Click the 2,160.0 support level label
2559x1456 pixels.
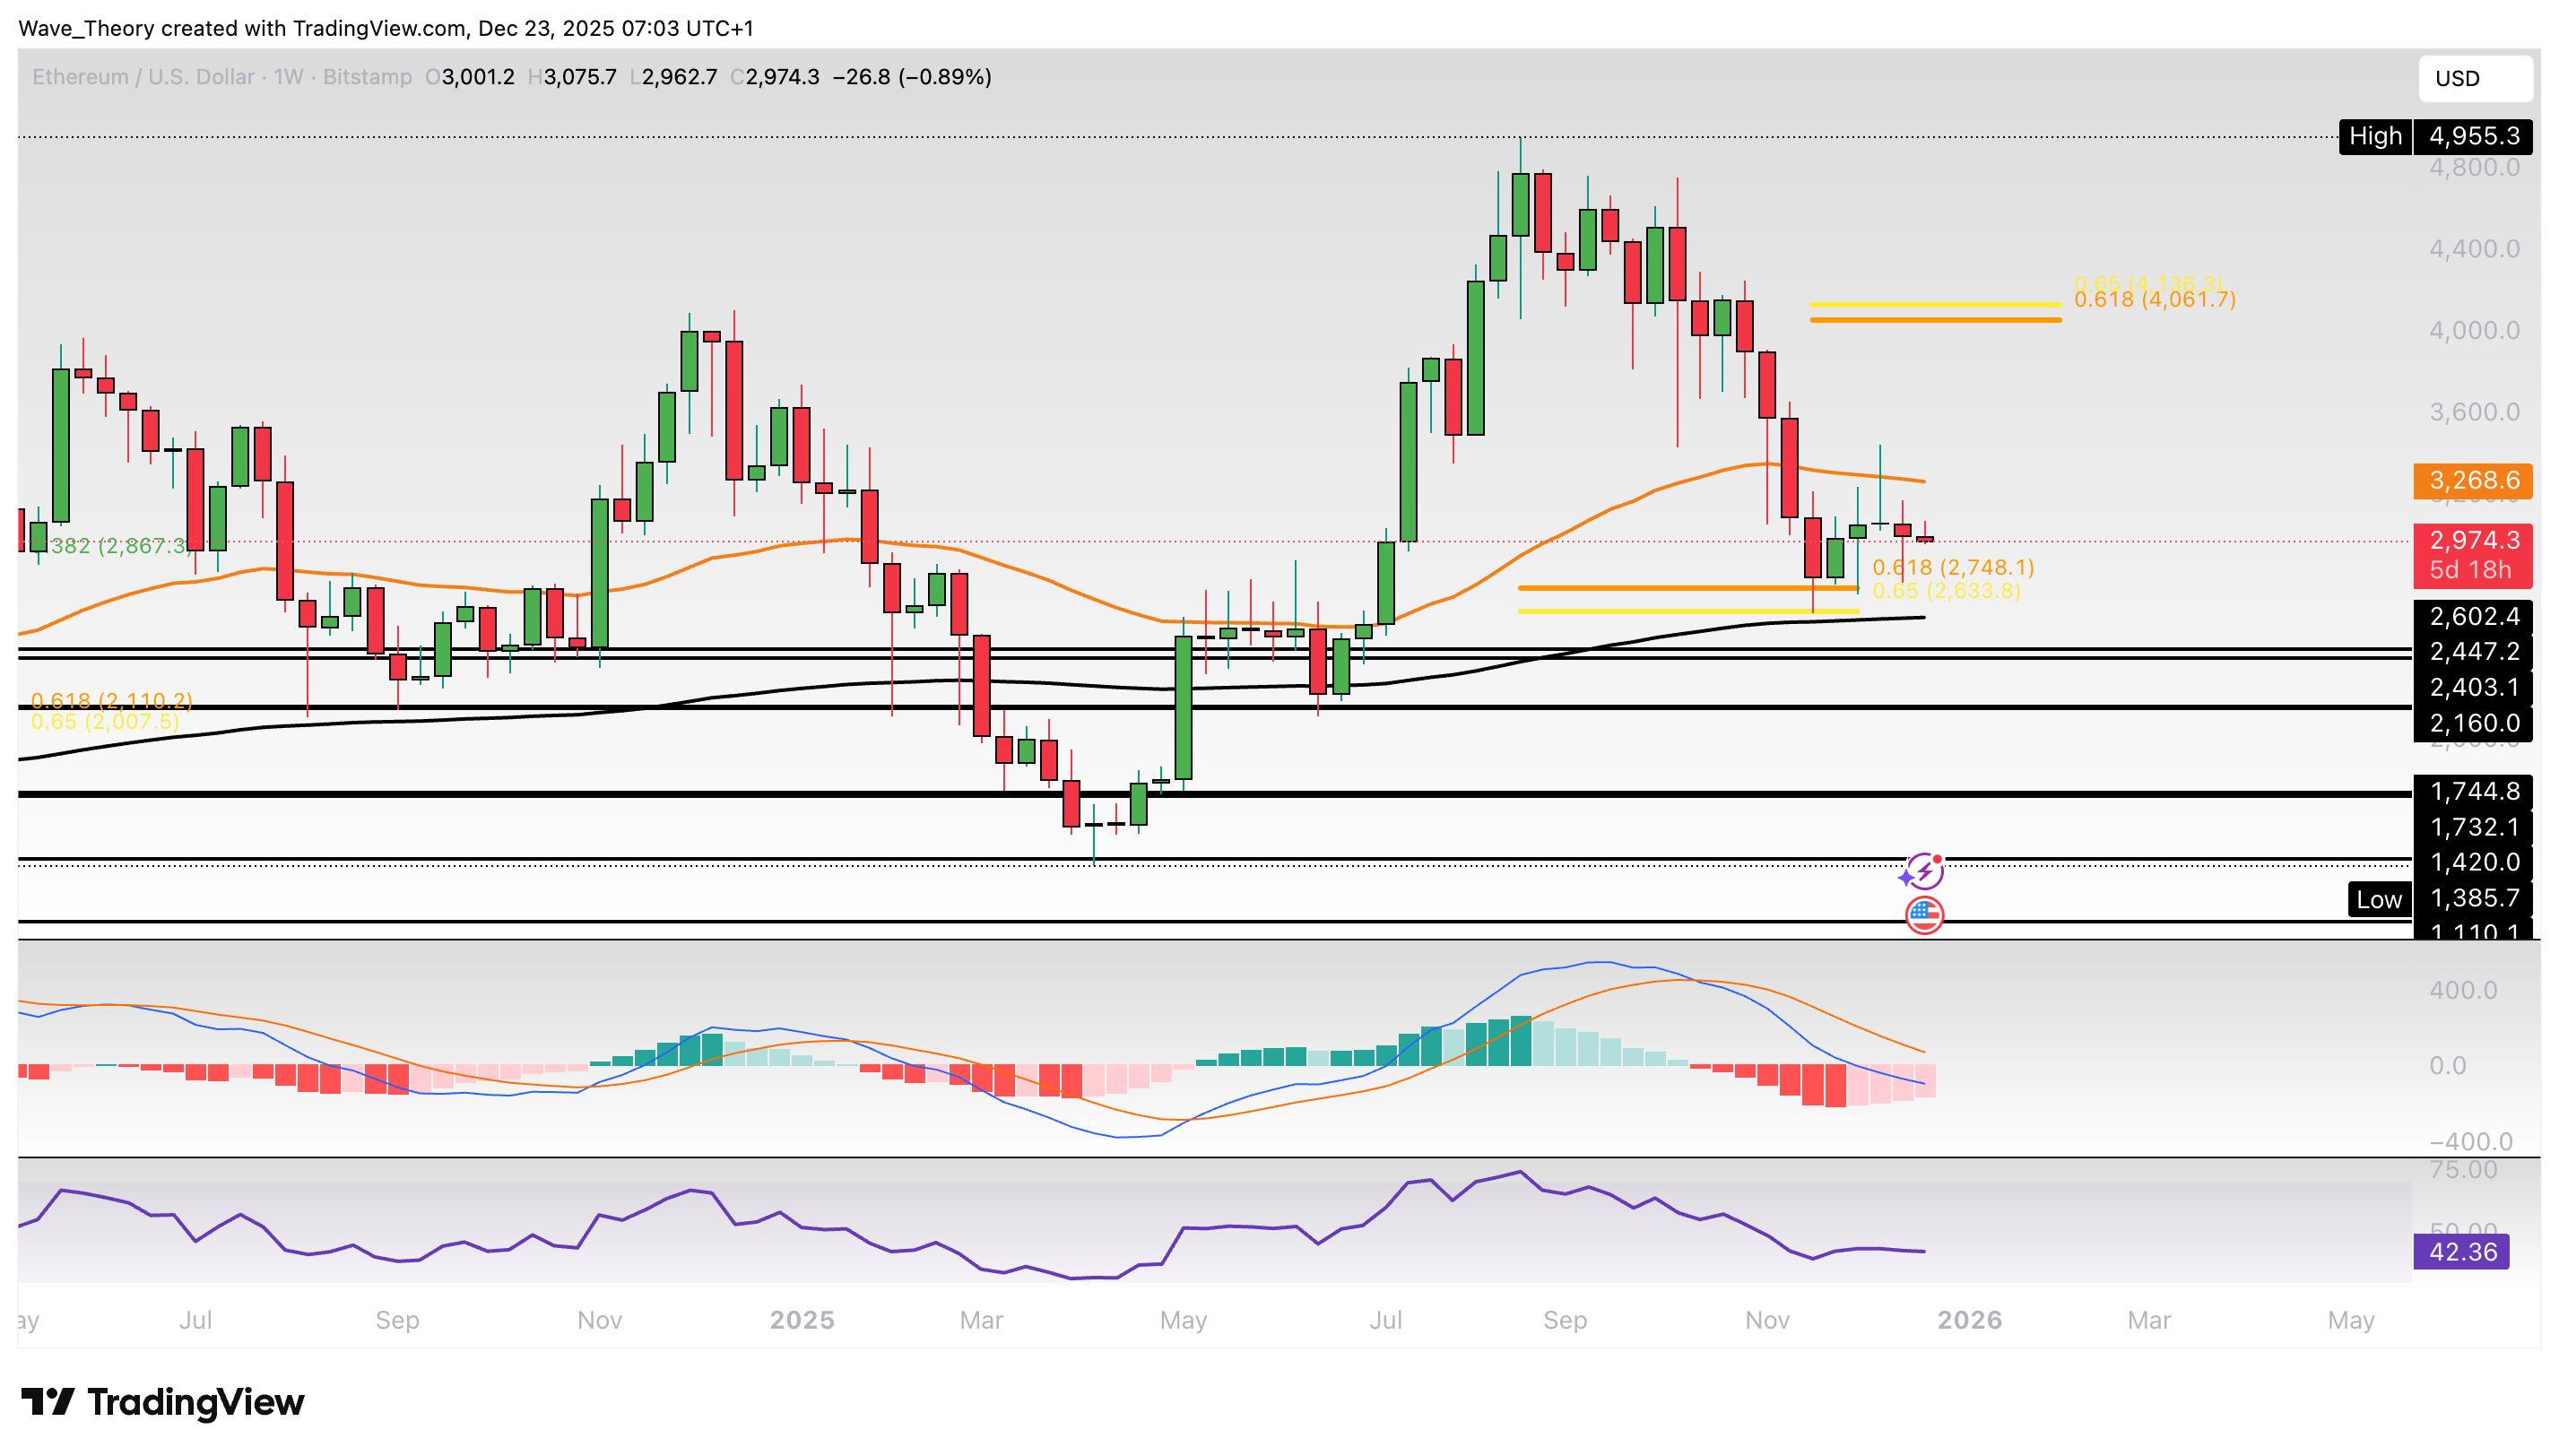(x=2472, y=722)
